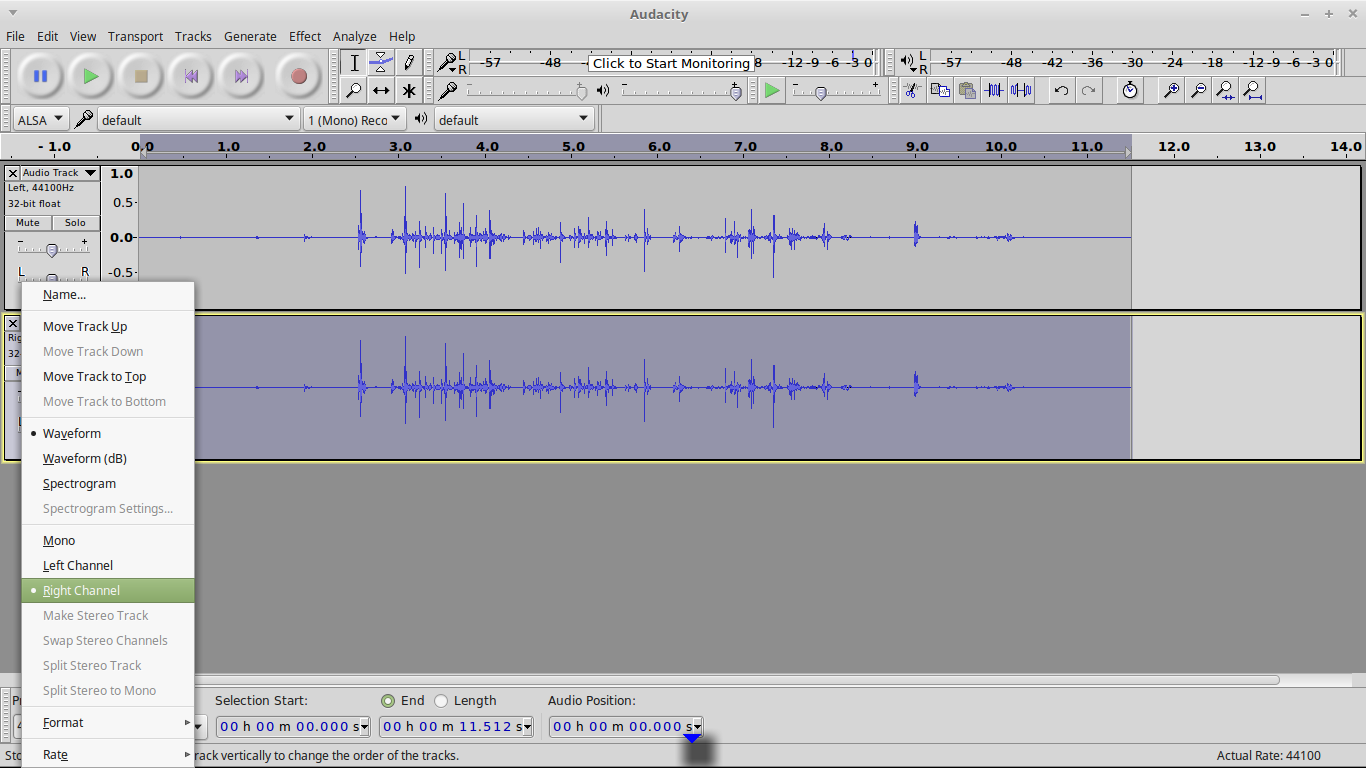Adjust the recording volume slider

(524, 91)
